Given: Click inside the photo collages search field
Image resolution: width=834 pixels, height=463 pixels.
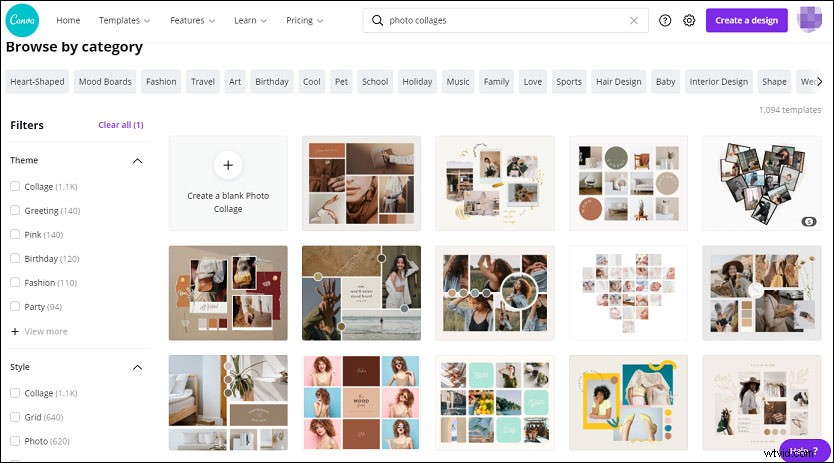Looking at the screenshot, I should point(505,20).
